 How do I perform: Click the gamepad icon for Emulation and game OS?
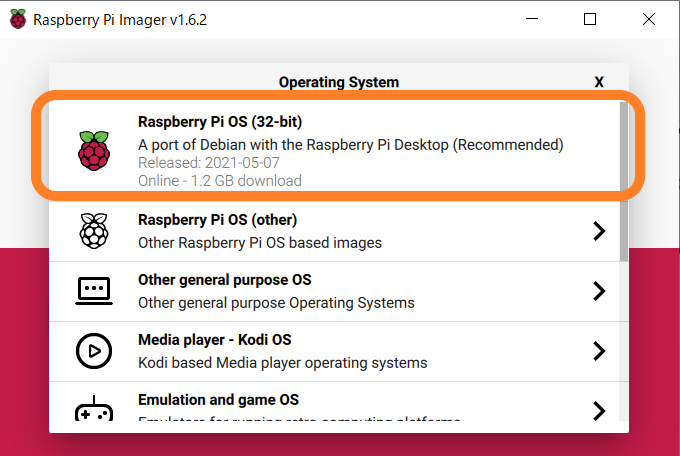93,410
